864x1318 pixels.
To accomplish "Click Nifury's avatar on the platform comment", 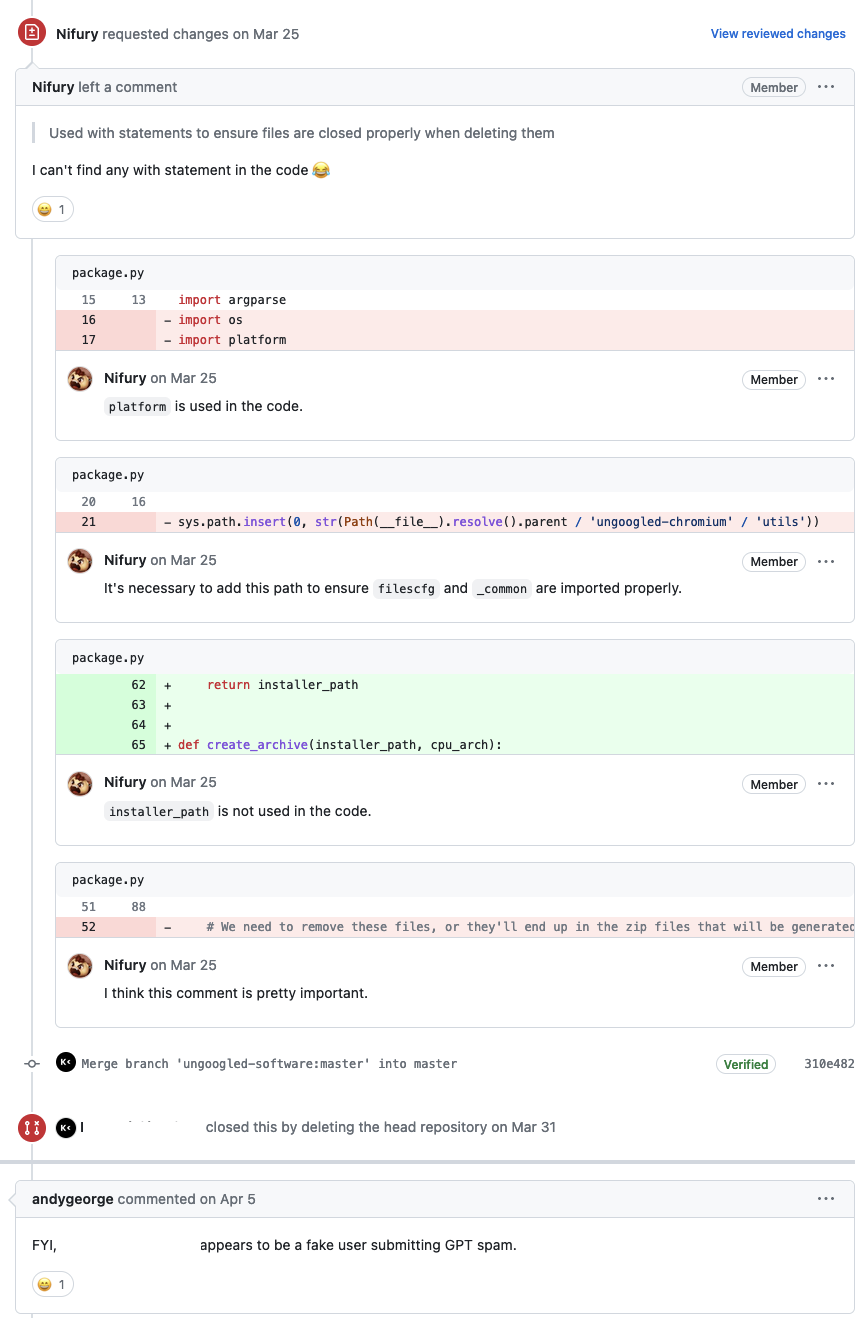I will (x=79, y=378).
